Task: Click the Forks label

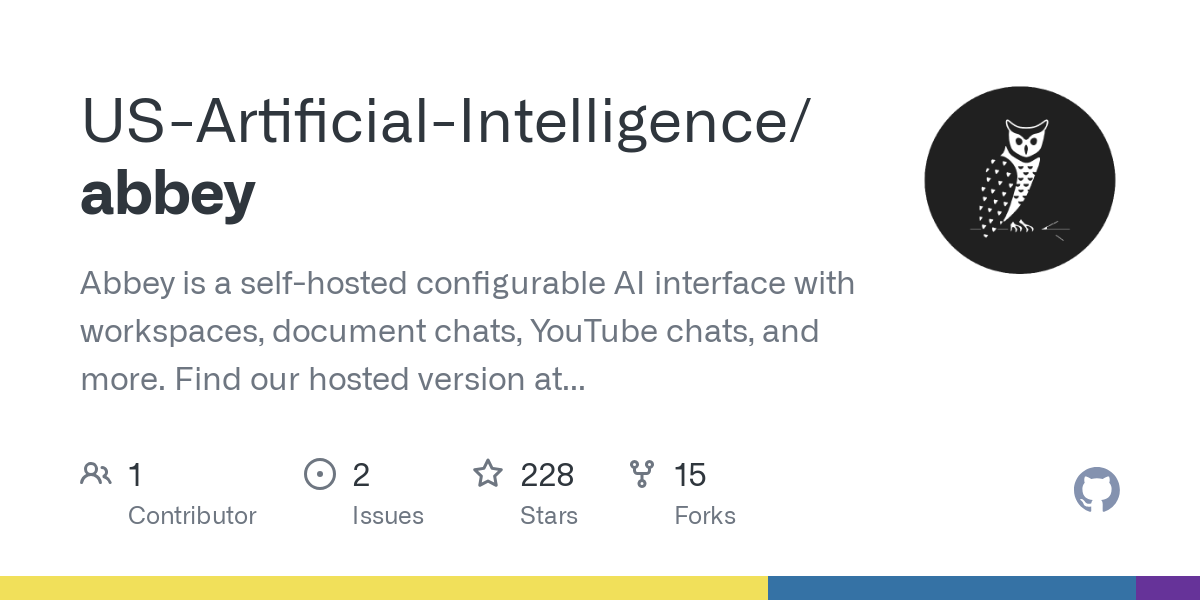Action: pyautogui.click(x=705, y=516)
